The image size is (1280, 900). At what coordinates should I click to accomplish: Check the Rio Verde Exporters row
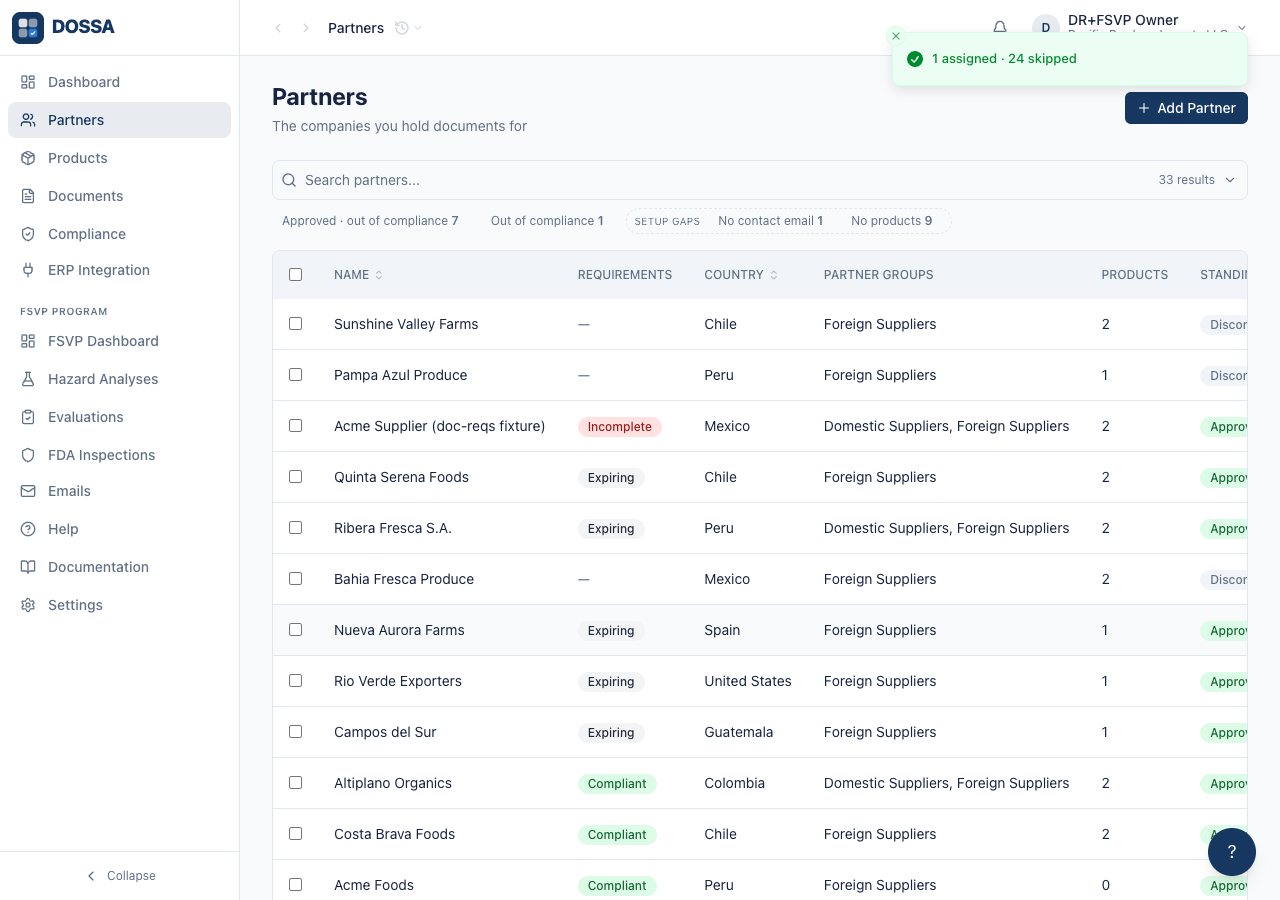(295, 680)
